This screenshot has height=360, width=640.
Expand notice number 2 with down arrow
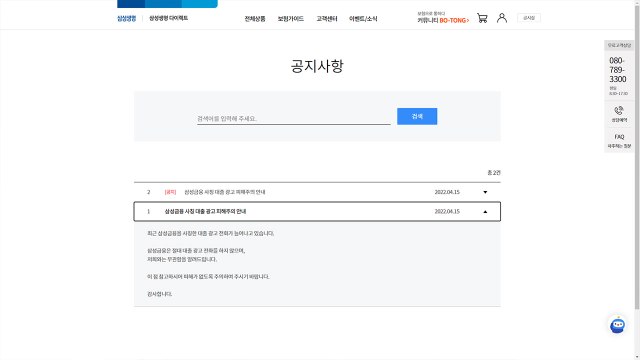(485, 192)
